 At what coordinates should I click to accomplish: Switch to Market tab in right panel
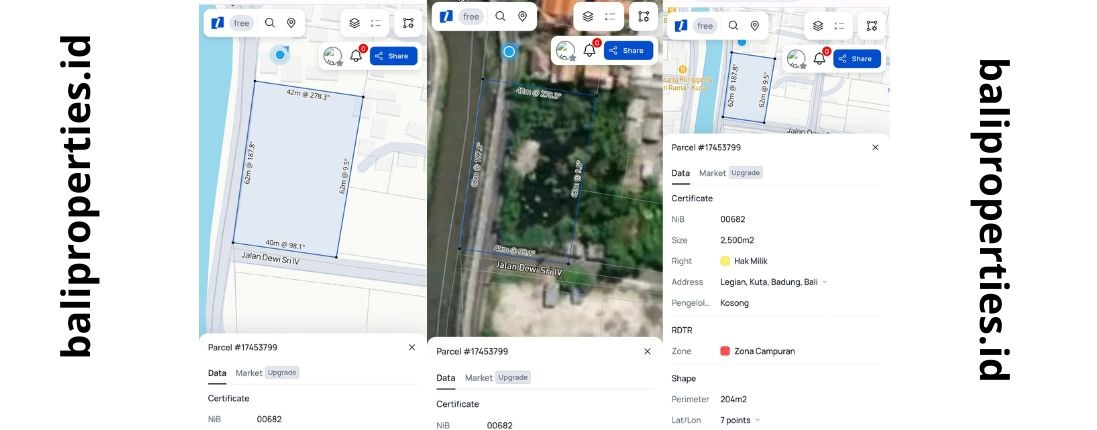pos(712,173)
